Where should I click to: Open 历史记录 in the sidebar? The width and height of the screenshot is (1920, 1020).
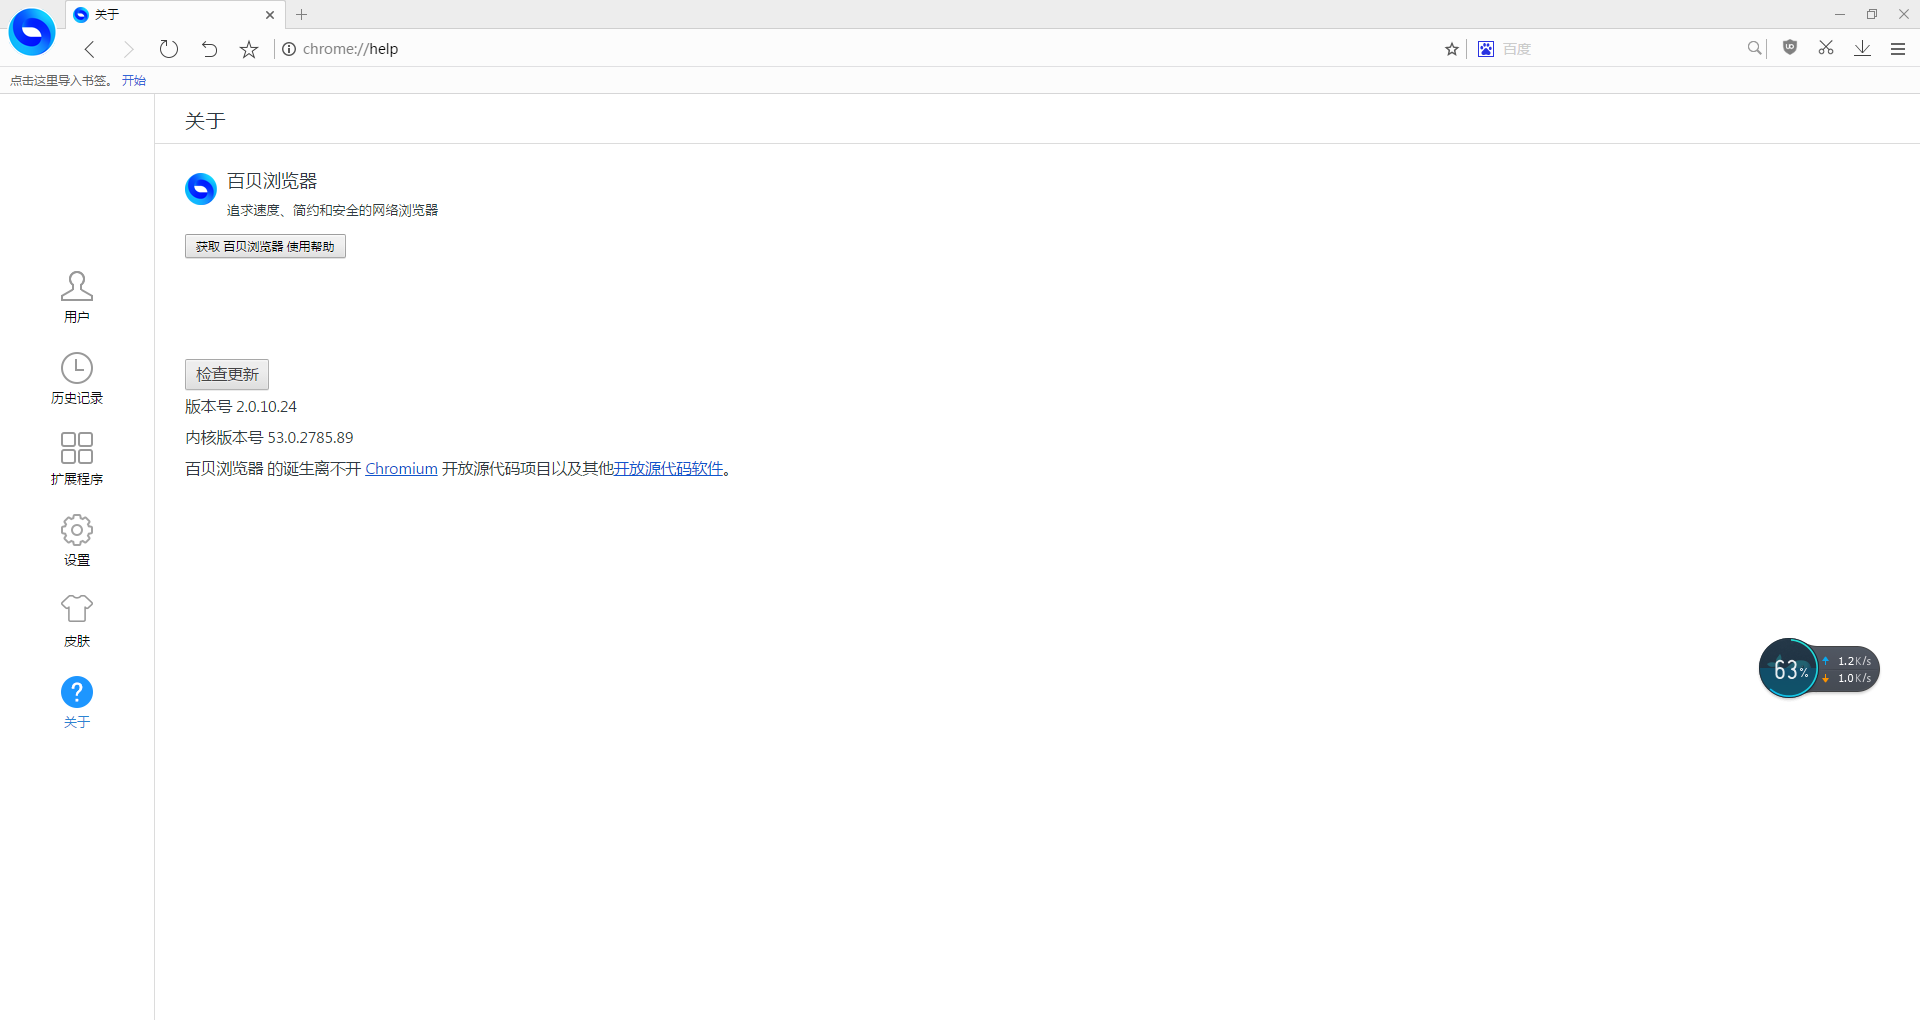point(77,378)
